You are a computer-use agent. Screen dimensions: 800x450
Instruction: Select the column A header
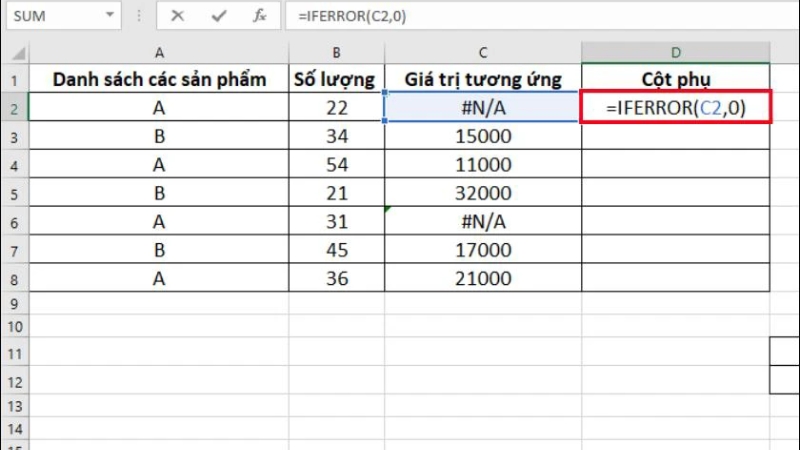tap(158, 51)
